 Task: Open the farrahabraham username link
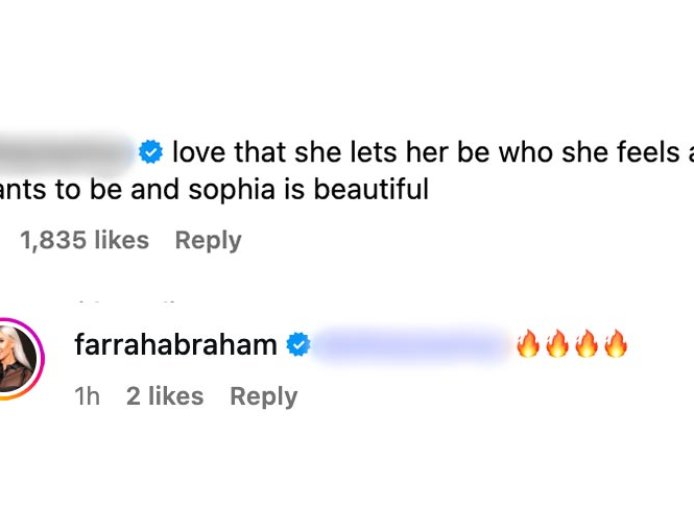175,345
